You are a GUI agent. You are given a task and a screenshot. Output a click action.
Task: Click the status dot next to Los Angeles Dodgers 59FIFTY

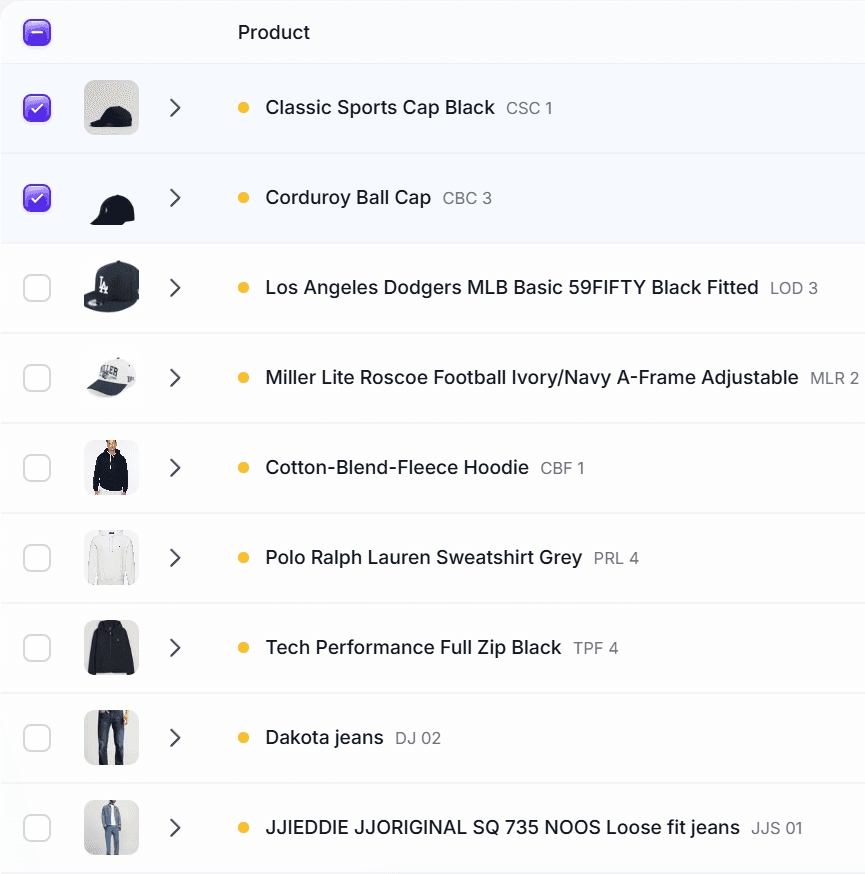pos(243,287)
